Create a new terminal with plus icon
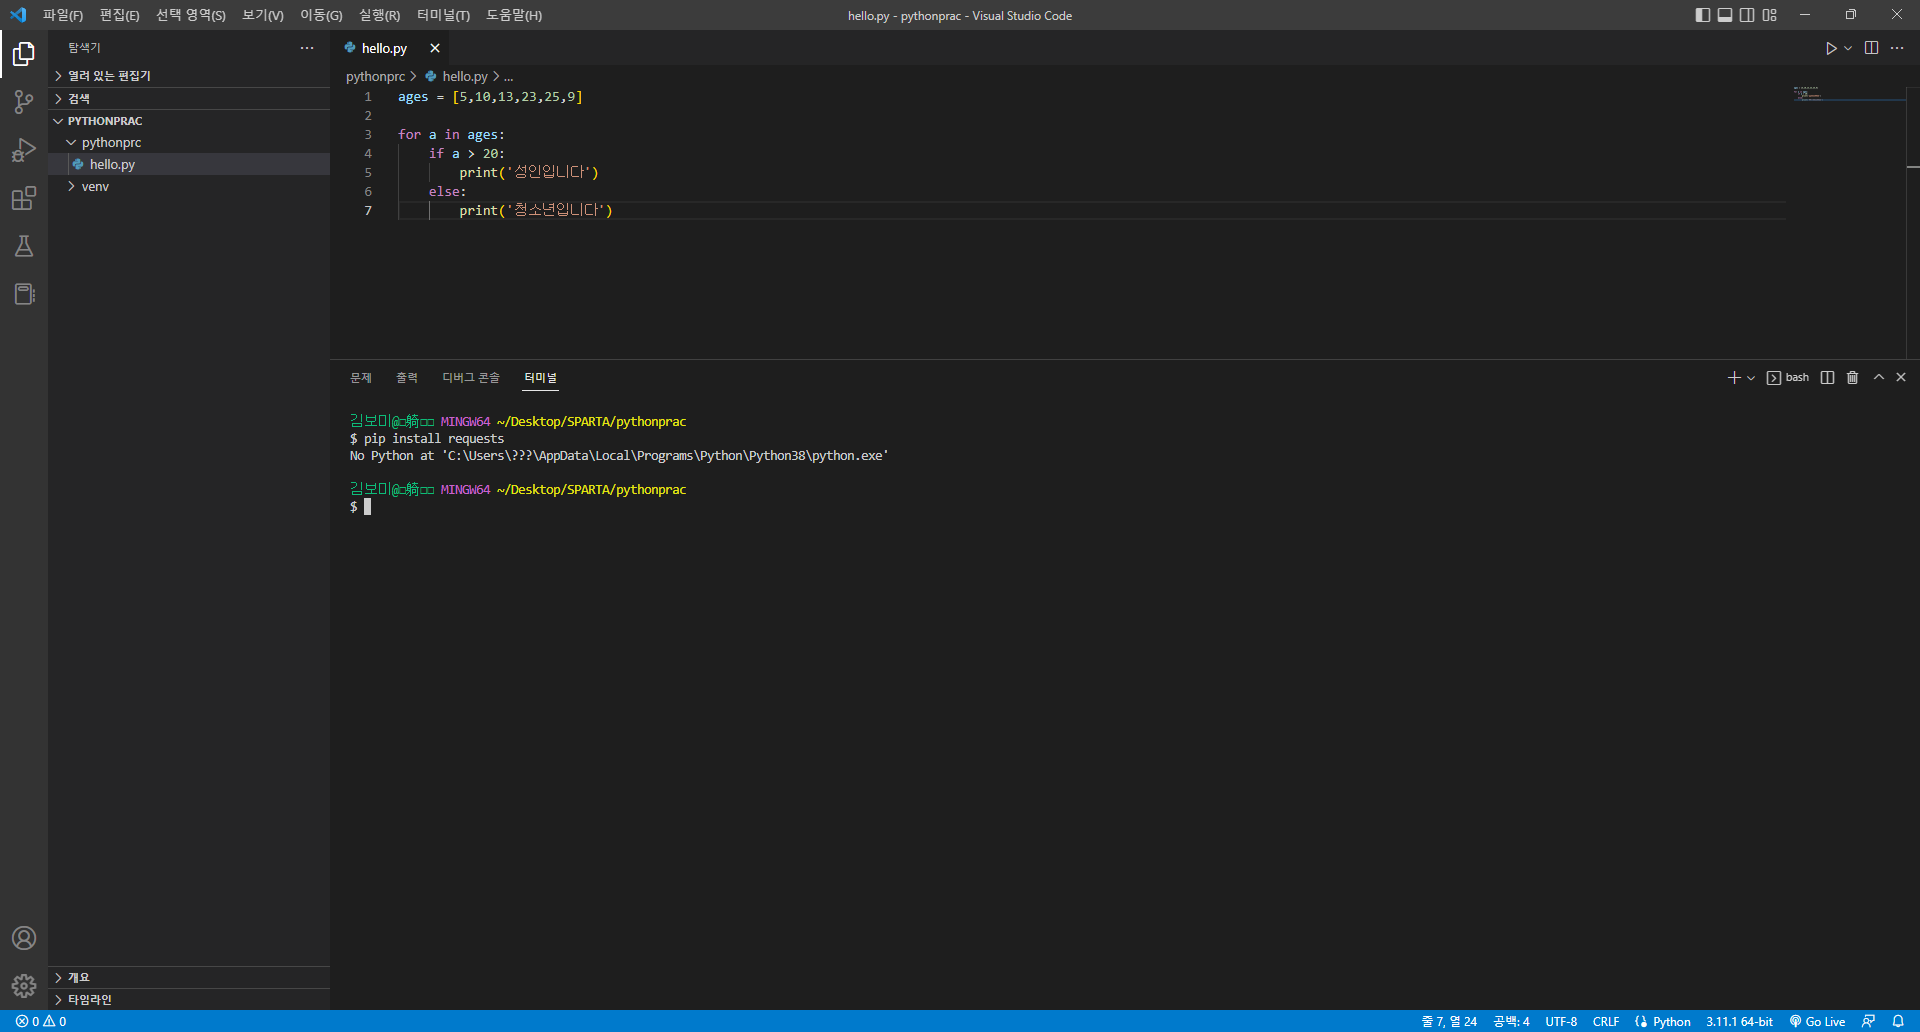Image resolution: width=1920 pixels, height=1032 pixels. 1734,378
